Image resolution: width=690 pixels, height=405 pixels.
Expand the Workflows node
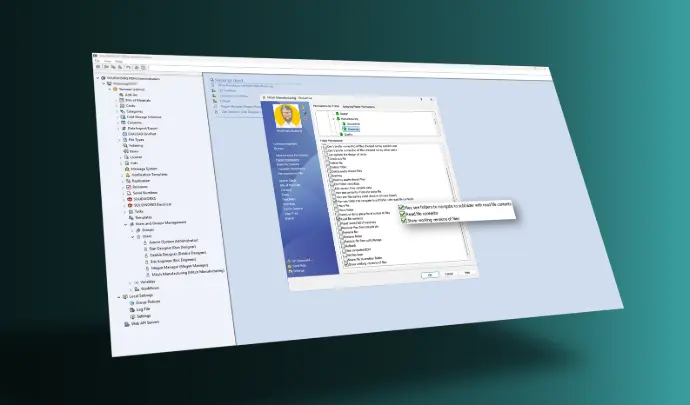pyautogui.click(x=131, y=289)
